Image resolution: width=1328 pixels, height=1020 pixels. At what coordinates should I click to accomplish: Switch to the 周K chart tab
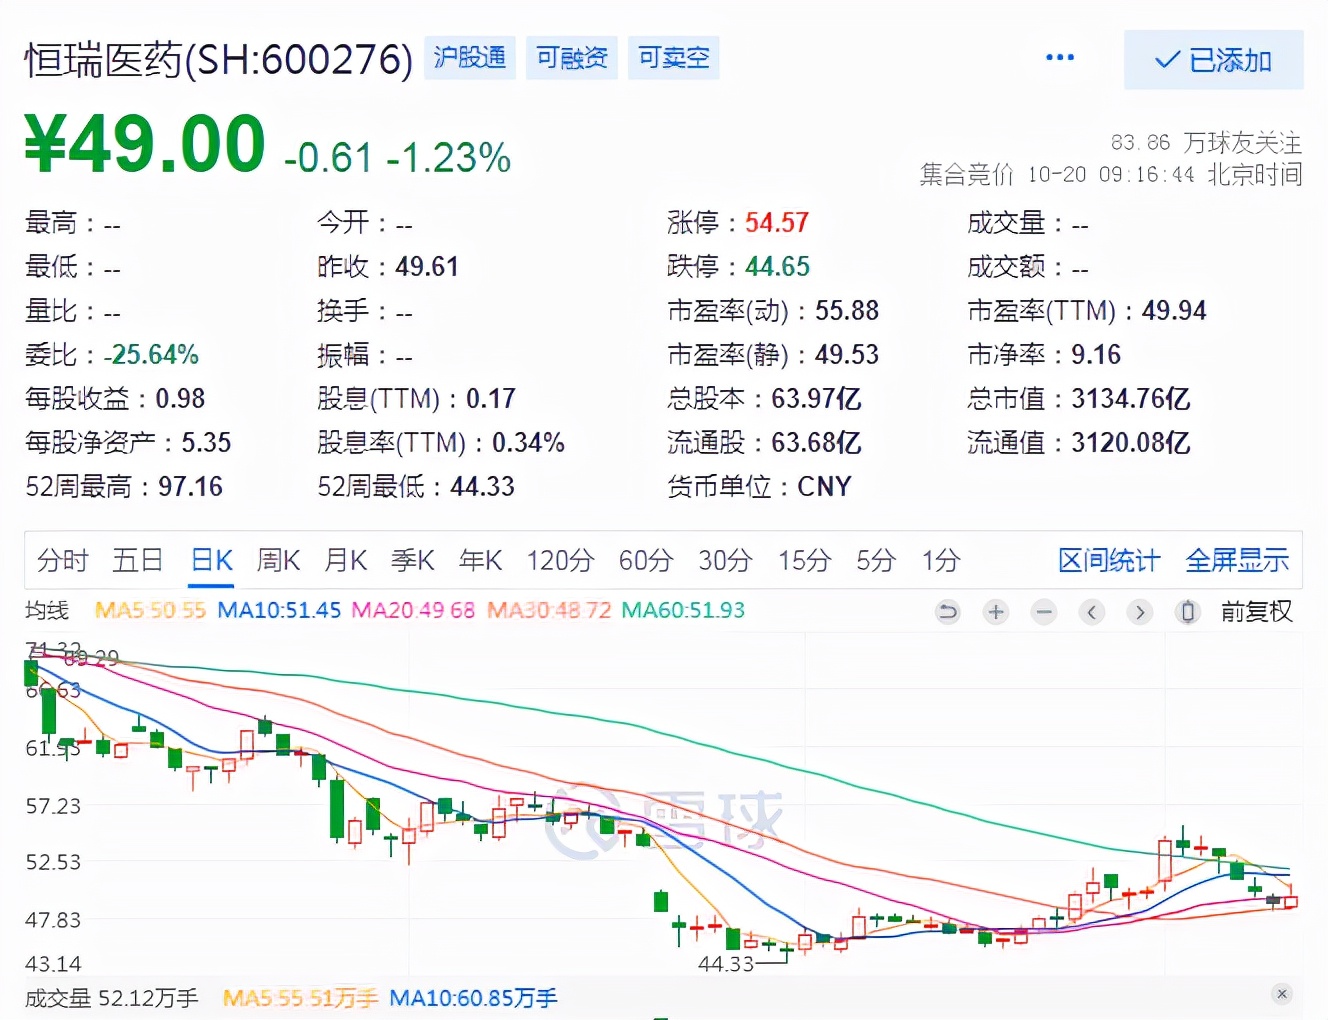(278, 560)
